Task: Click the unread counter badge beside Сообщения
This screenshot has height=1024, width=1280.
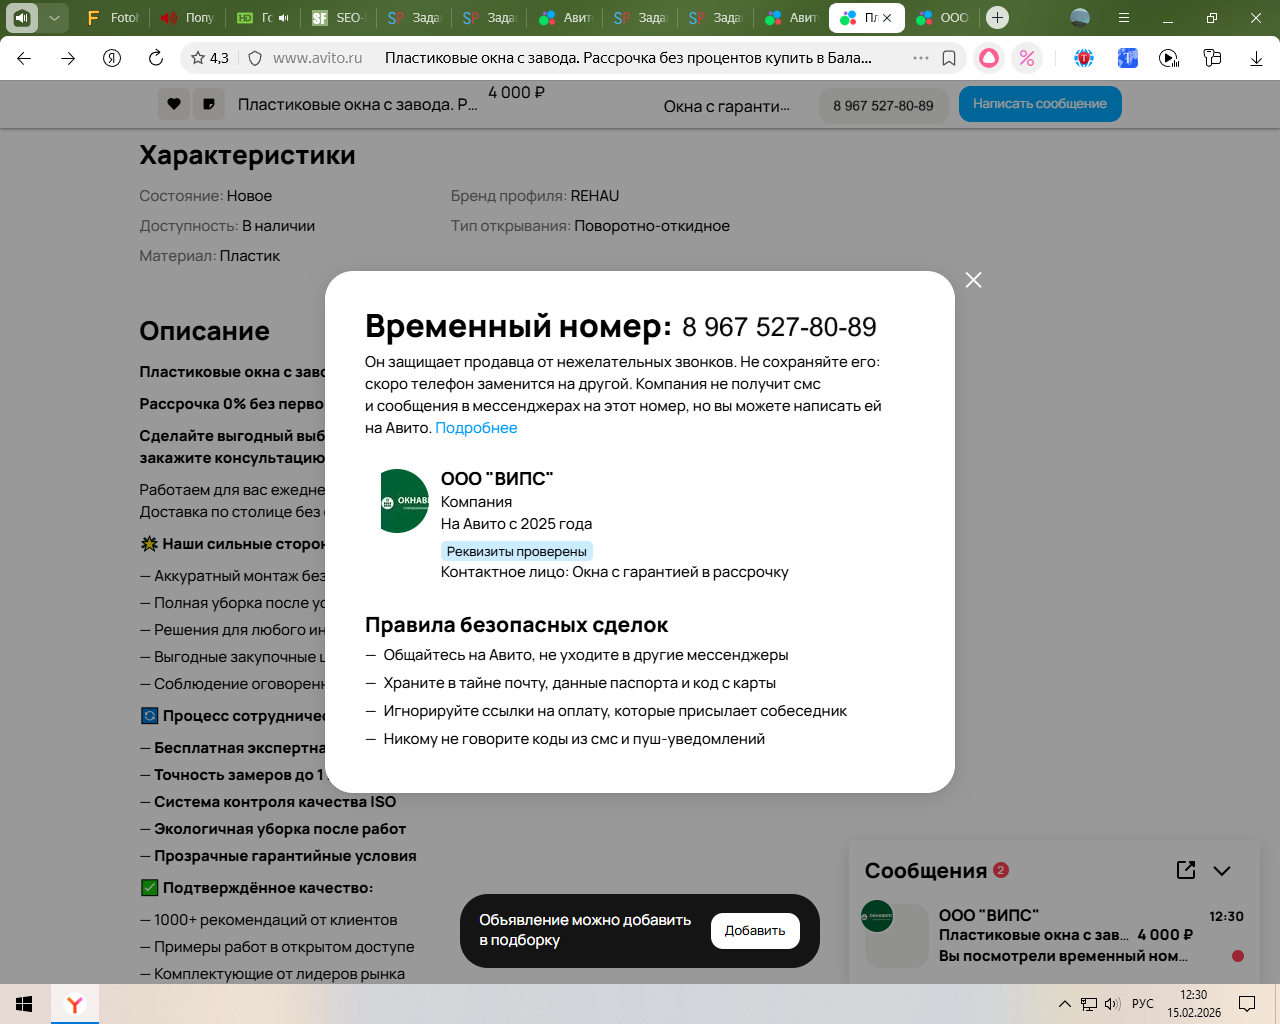Action: [1001, 870]
